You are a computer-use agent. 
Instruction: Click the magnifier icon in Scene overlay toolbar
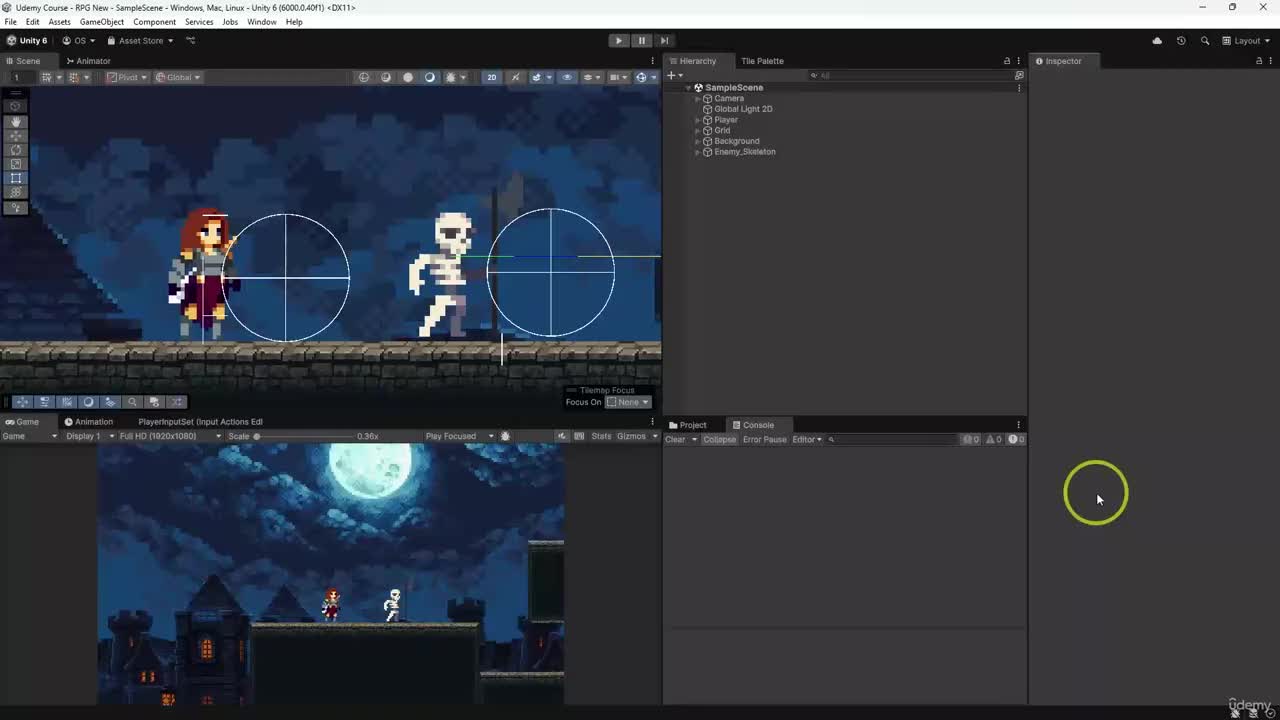point(132,402)
